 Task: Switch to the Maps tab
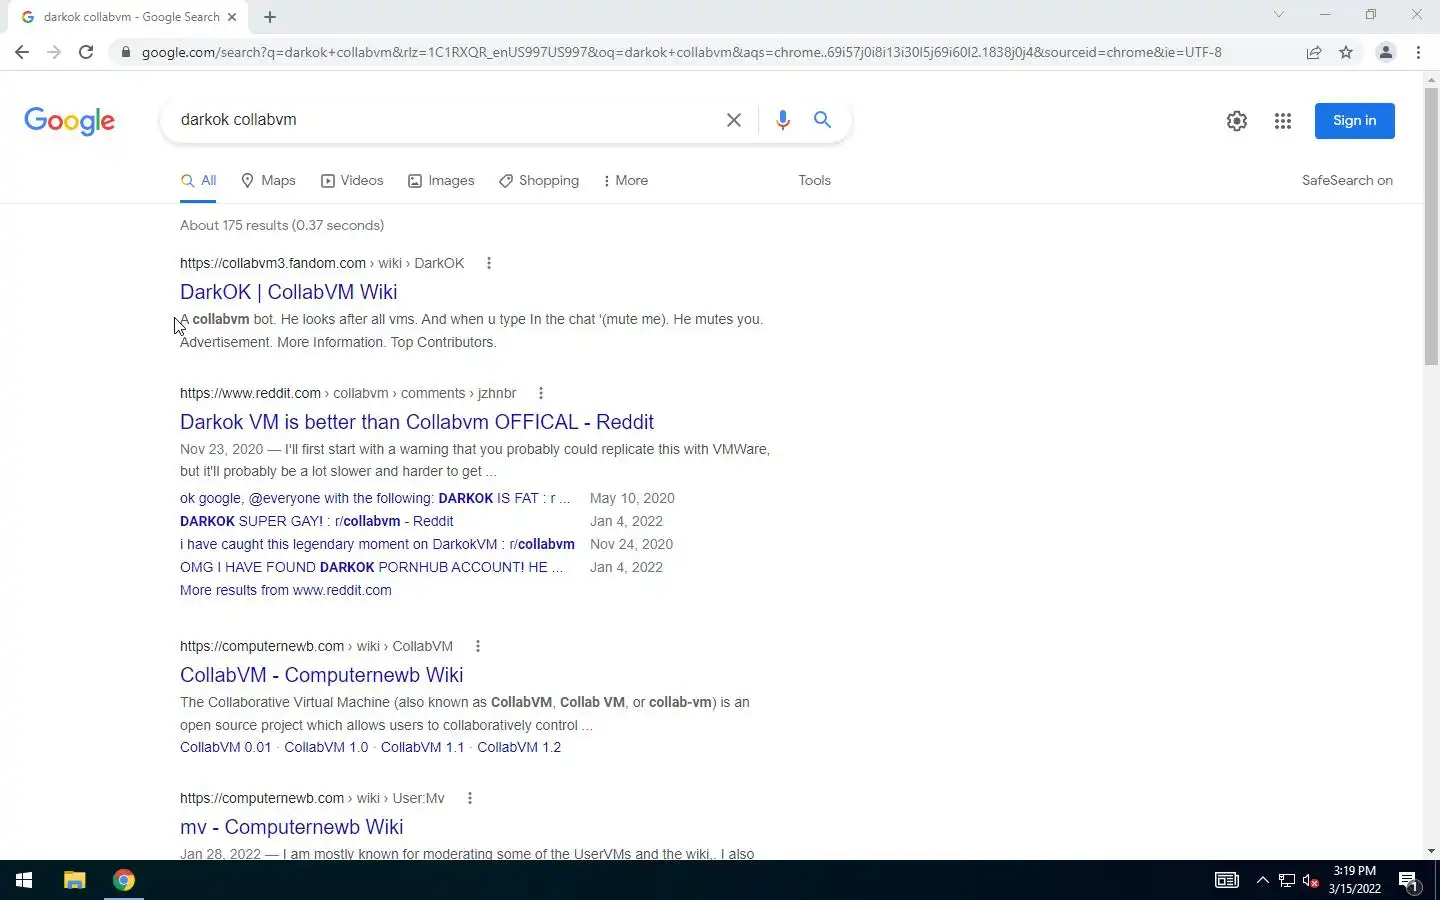(268, 181)
